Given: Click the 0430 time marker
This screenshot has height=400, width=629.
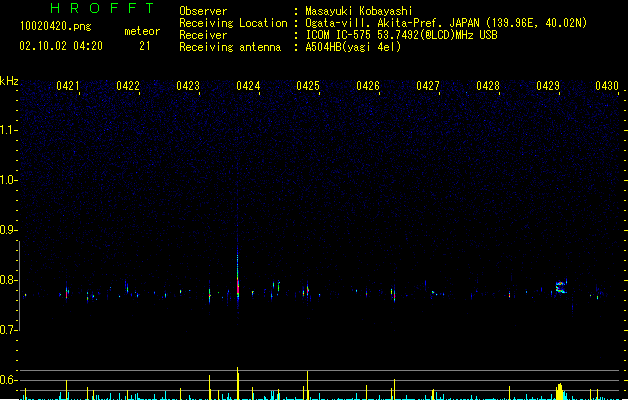Looking at the screenshot, I should point(607,86).
